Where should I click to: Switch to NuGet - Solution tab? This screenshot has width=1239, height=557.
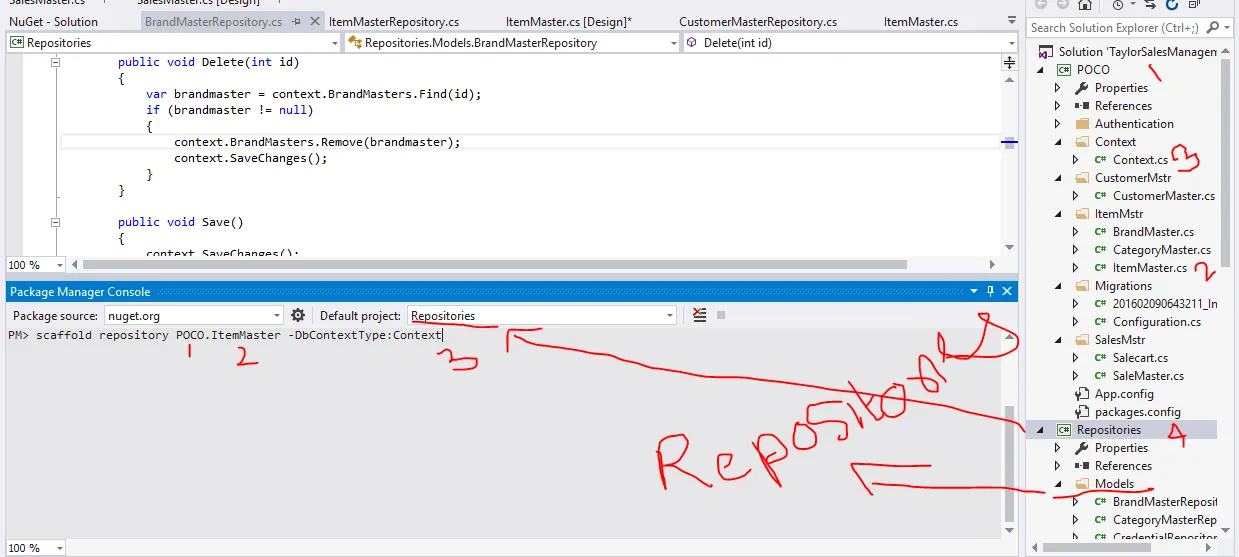pos(54,21)
